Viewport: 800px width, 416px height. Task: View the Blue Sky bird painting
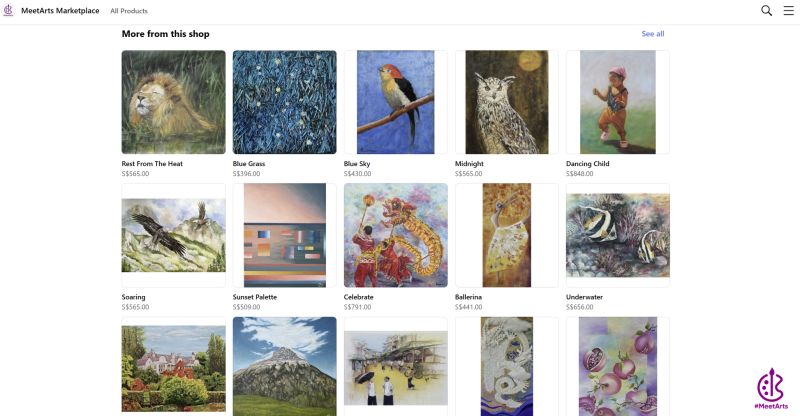pyautogui.click(x=395, y=102)
